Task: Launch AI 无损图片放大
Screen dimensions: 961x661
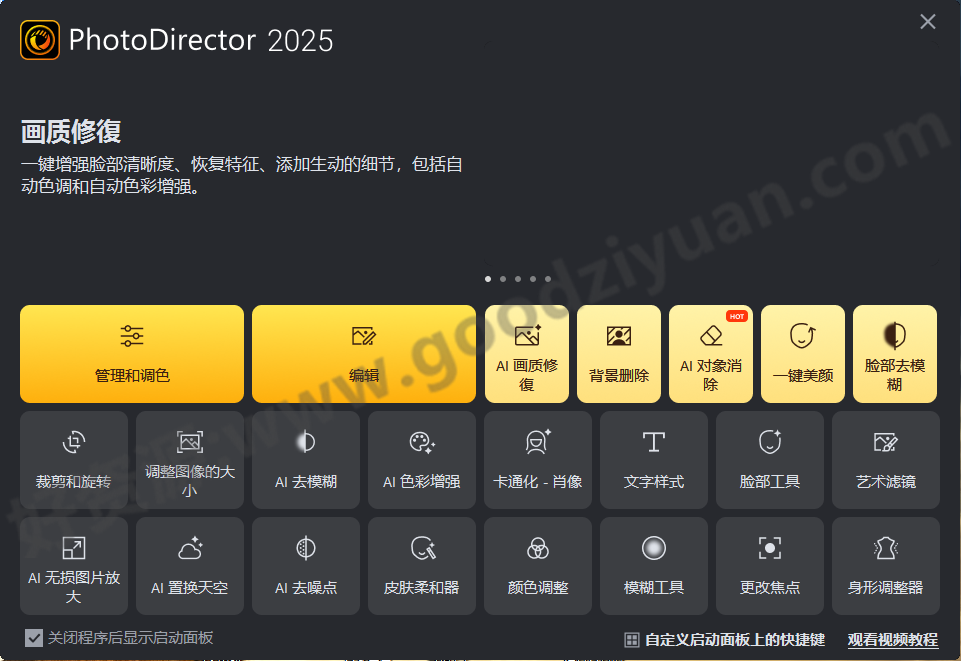Action: pos(73,566)
